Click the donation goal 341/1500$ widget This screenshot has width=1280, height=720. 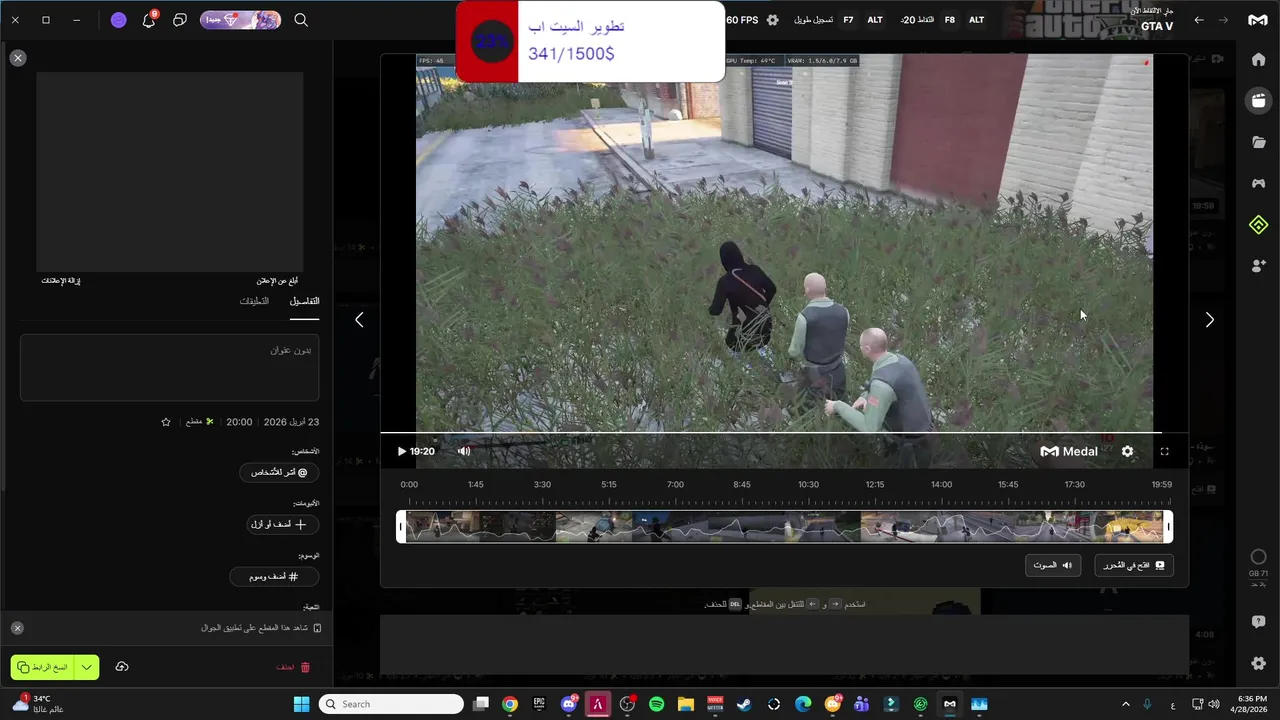pos(590,41)
